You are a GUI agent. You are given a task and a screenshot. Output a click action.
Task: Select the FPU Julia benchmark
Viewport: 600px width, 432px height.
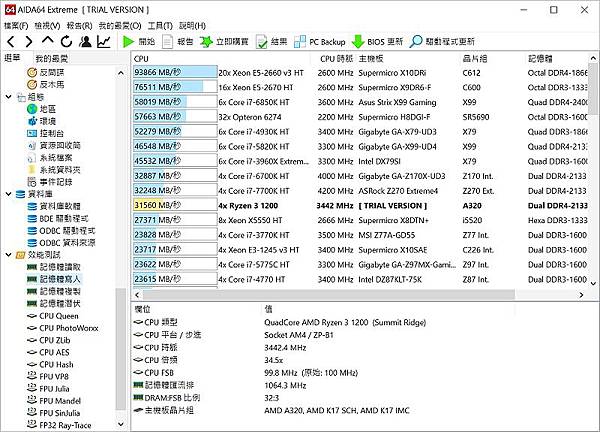49,389
